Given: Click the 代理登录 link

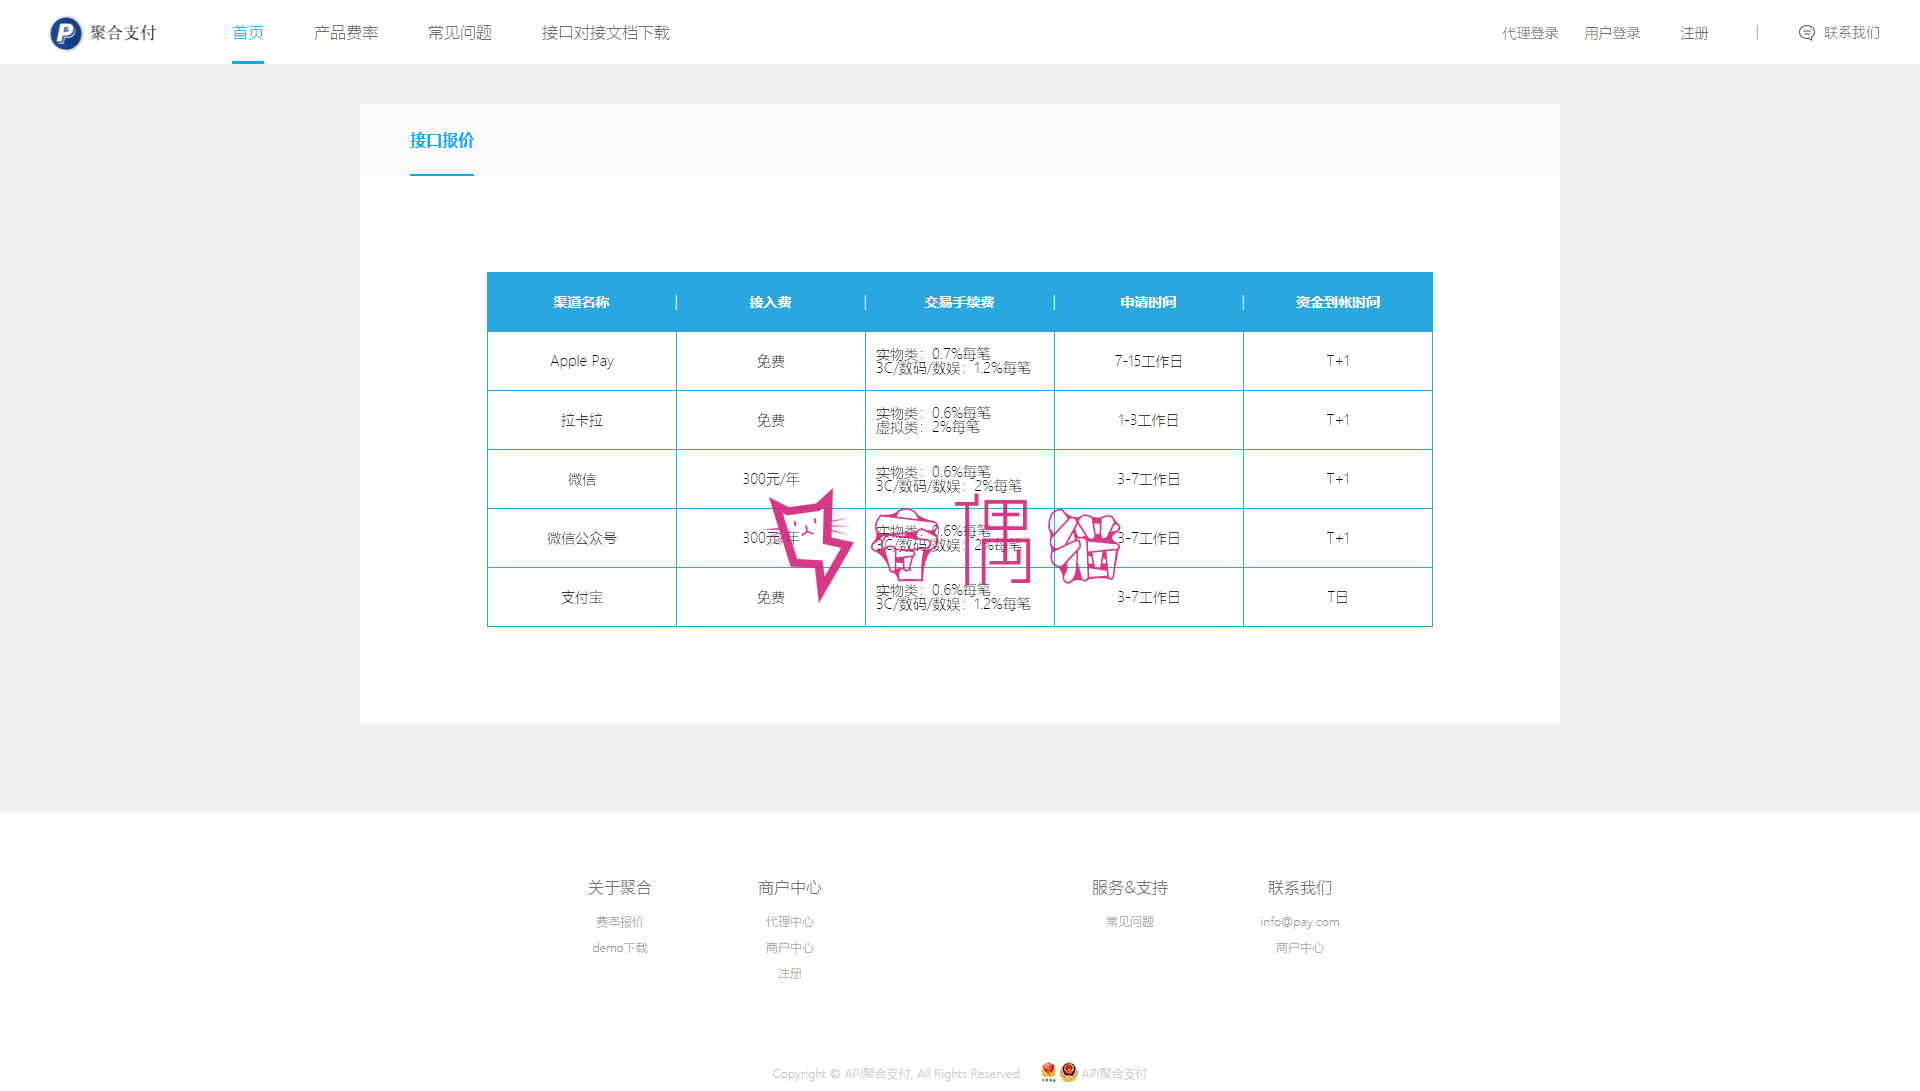Looking at the screenshot, I should point(1530,33).
